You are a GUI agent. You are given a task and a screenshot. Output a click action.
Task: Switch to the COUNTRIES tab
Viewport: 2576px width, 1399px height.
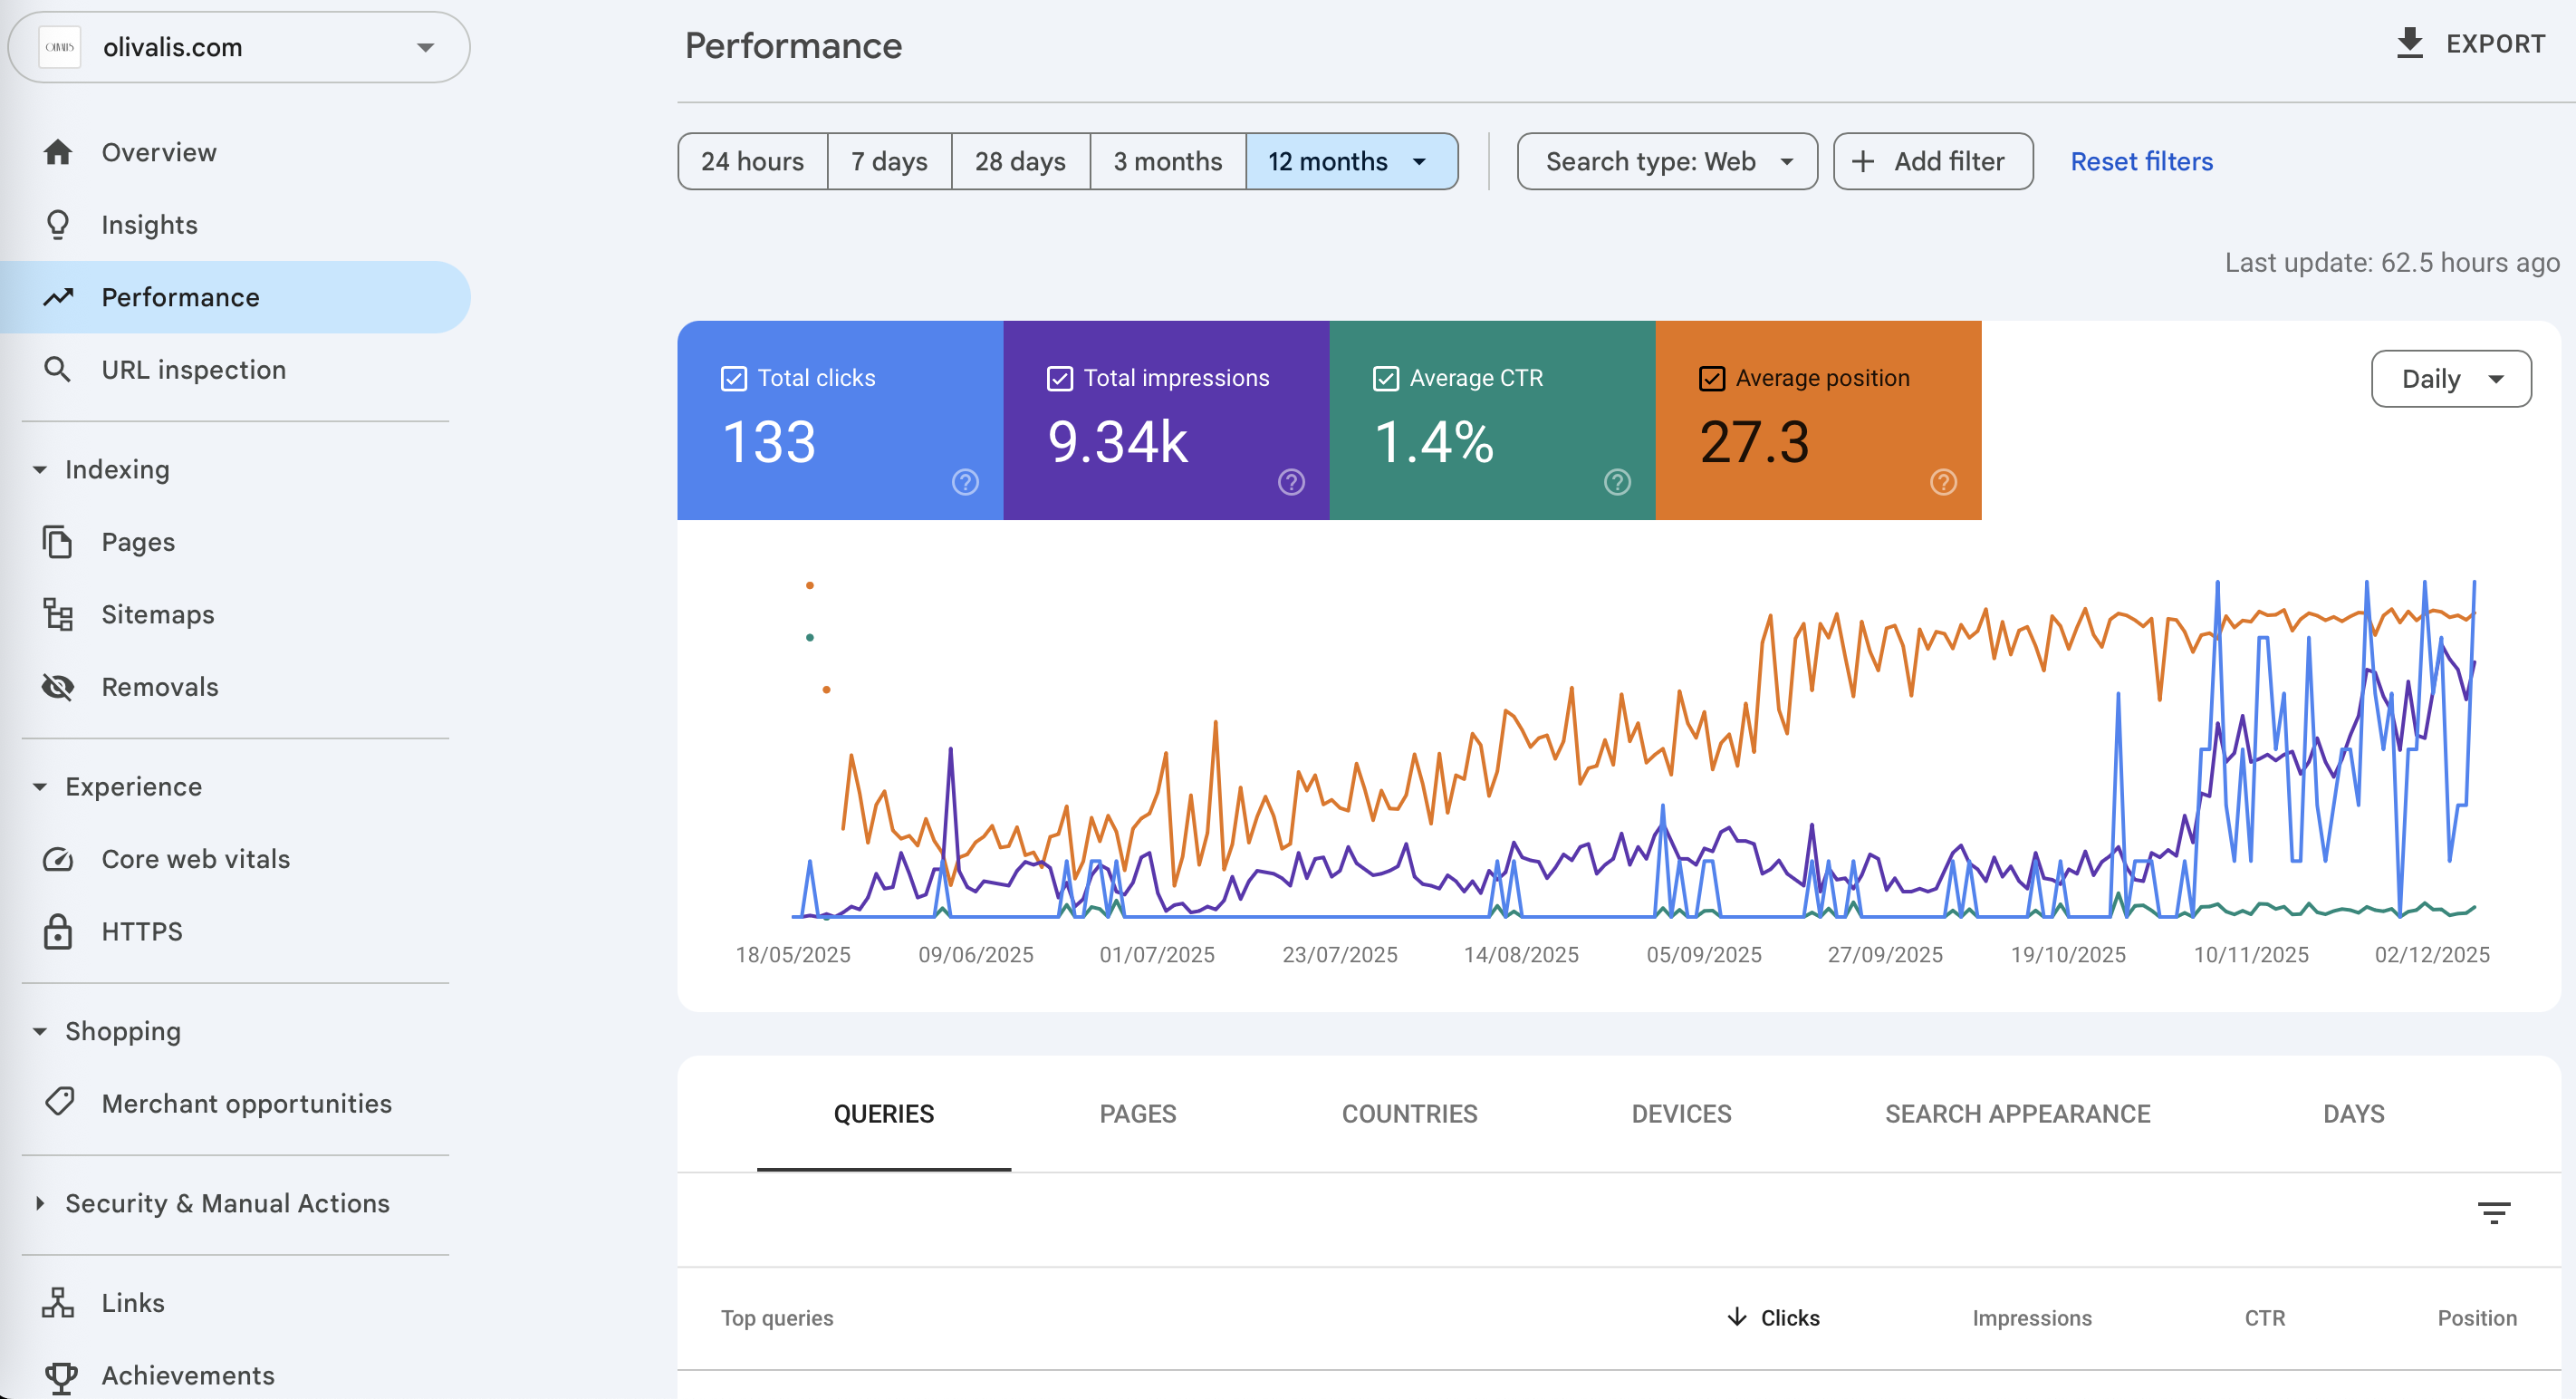click(1409, 1113)
